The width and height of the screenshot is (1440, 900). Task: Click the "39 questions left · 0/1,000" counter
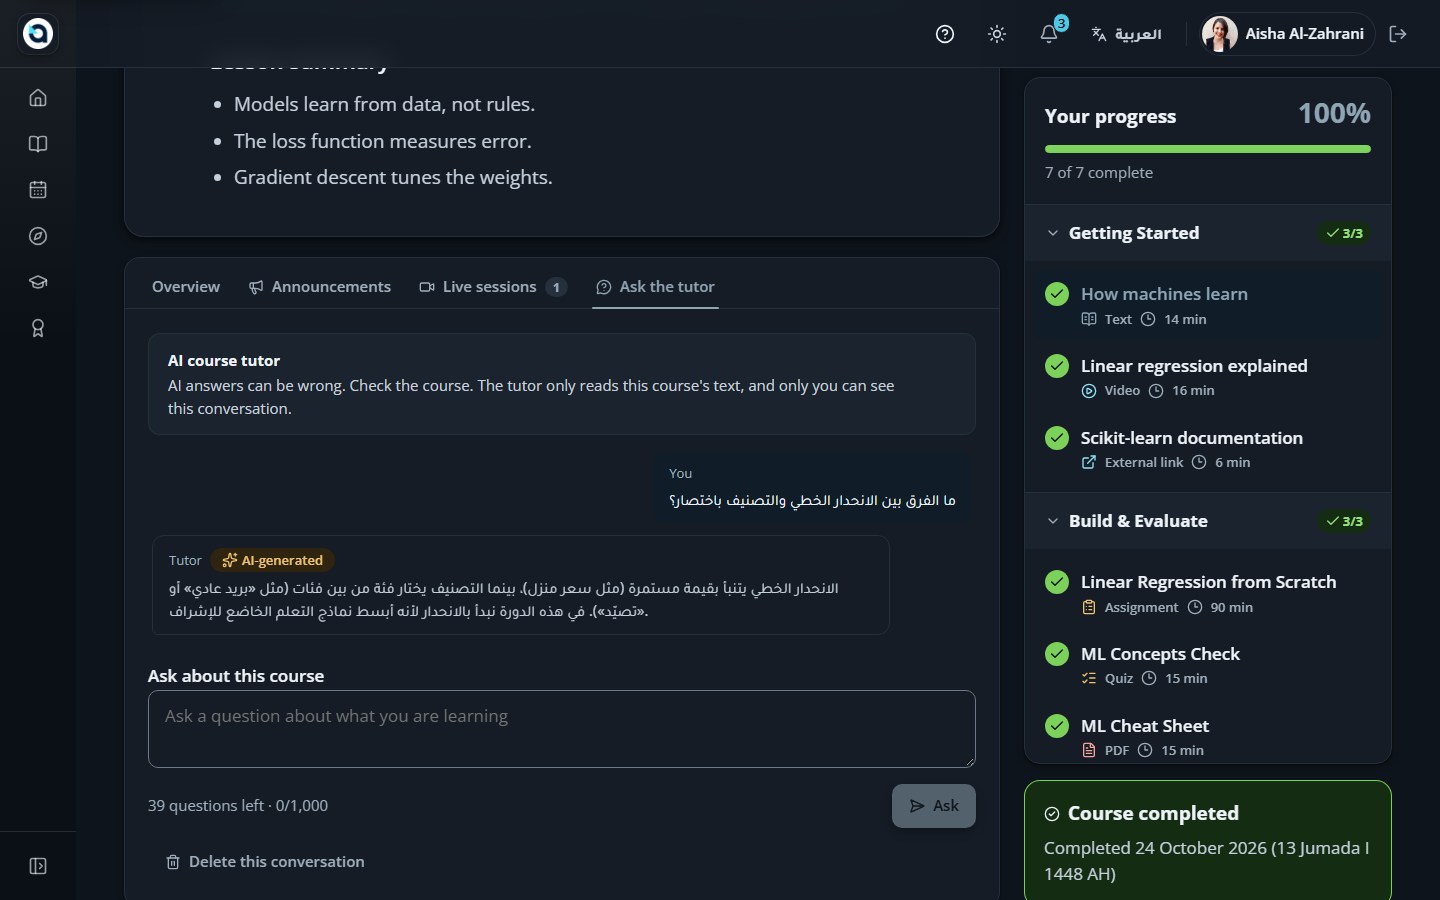pos(238,806)
